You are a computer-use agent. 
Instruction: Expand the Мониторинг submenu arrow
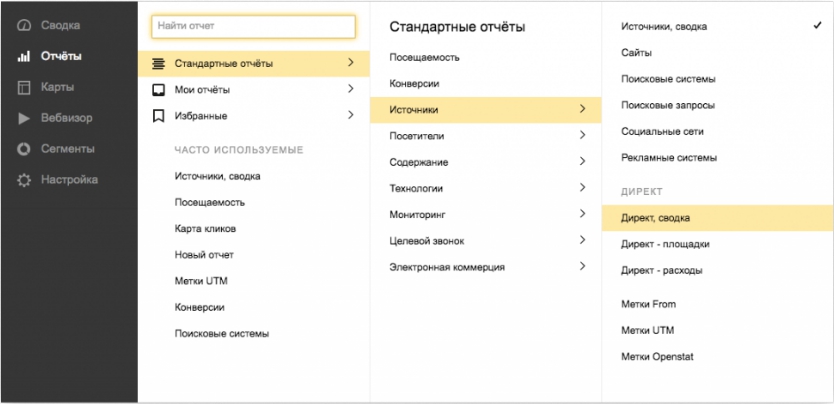pos(582,214)
